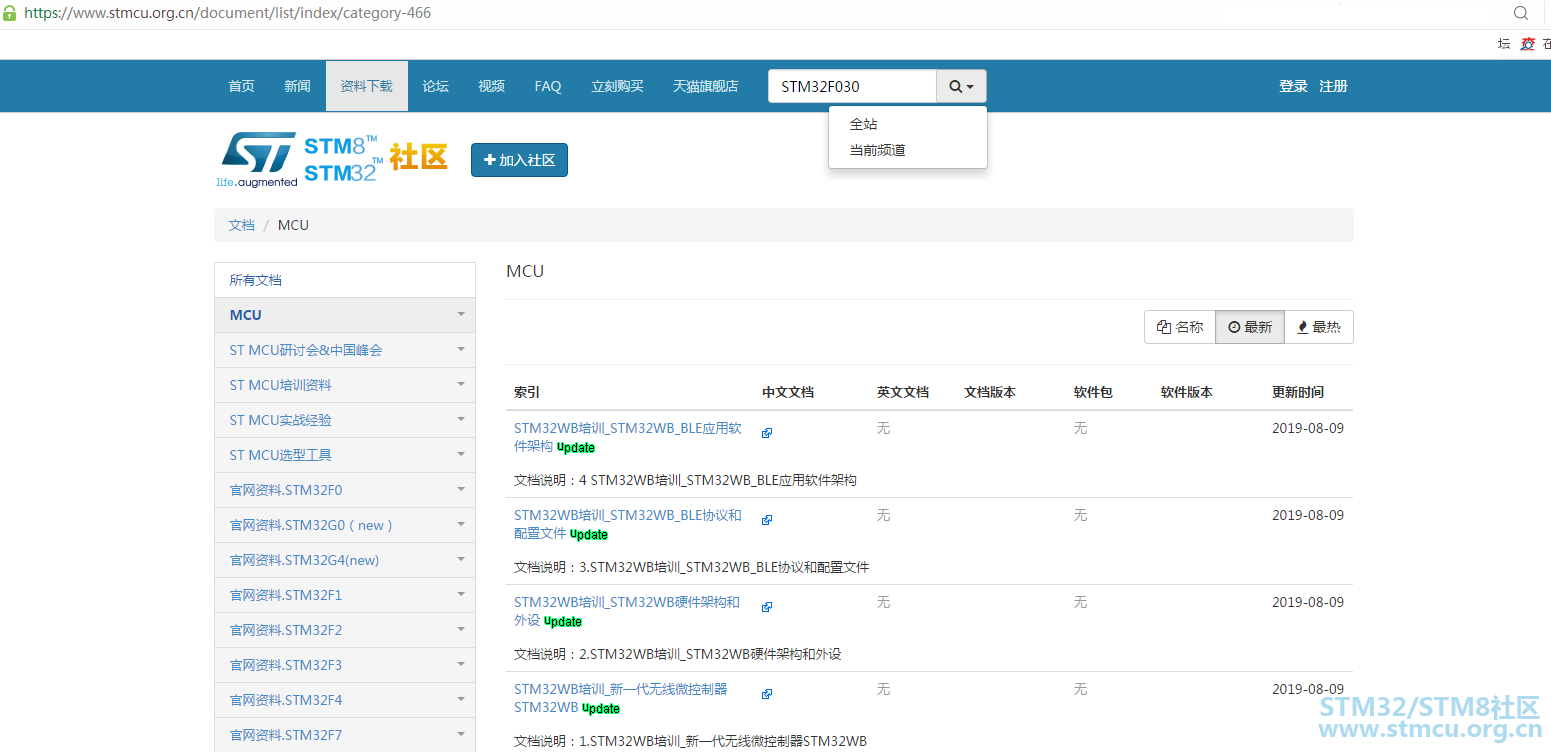Sort documents by 名称

(1180, 327)
